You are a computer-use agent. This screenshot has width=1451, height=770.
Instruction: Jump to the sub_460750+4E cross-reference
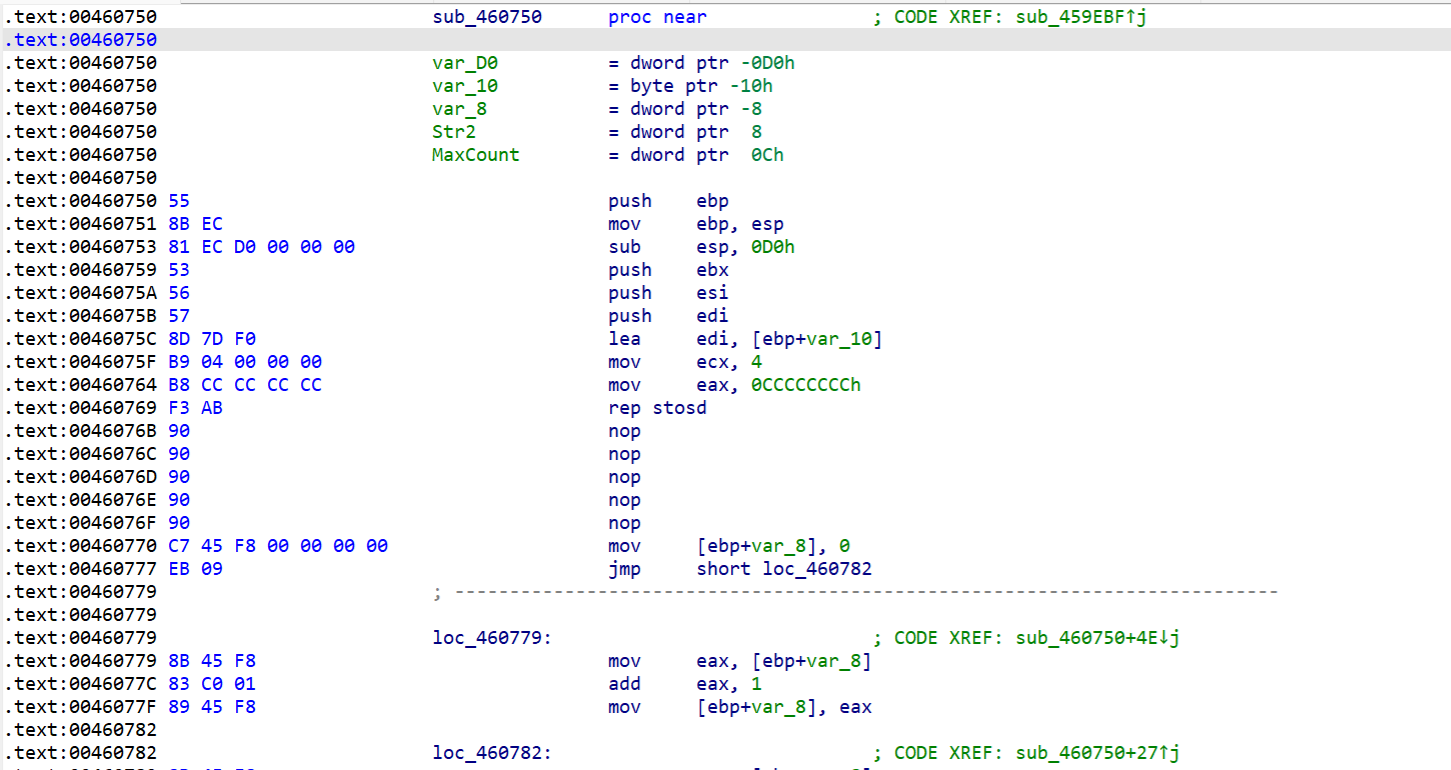(1098, 638)
